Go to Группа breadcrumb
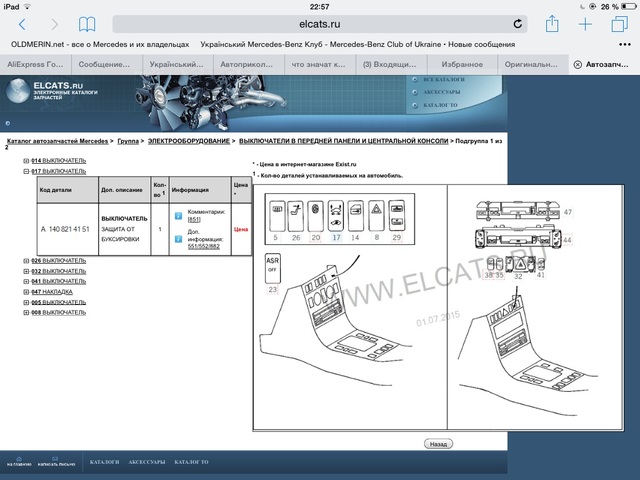640x480 pixels. point(128,141)
